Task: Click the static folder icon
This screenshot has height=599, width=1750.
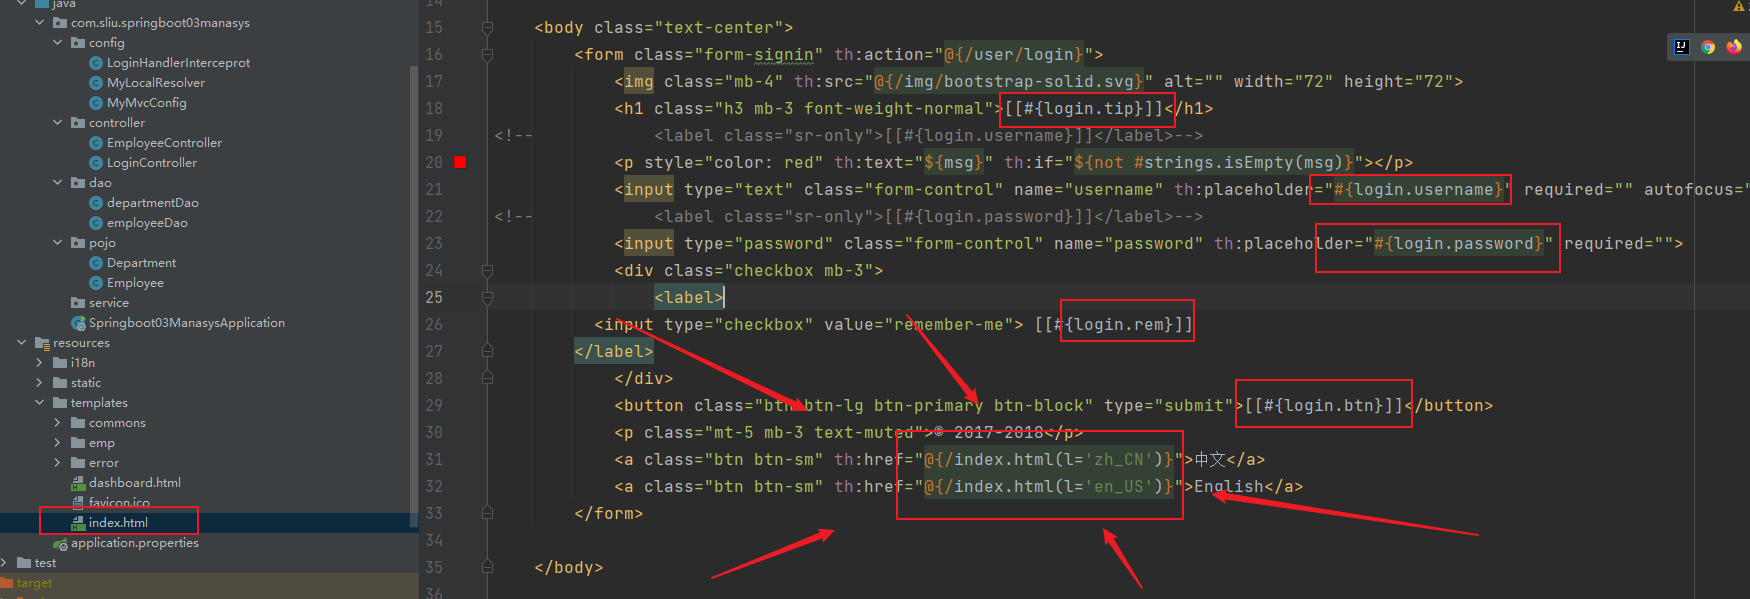Action: click(60, 383)
